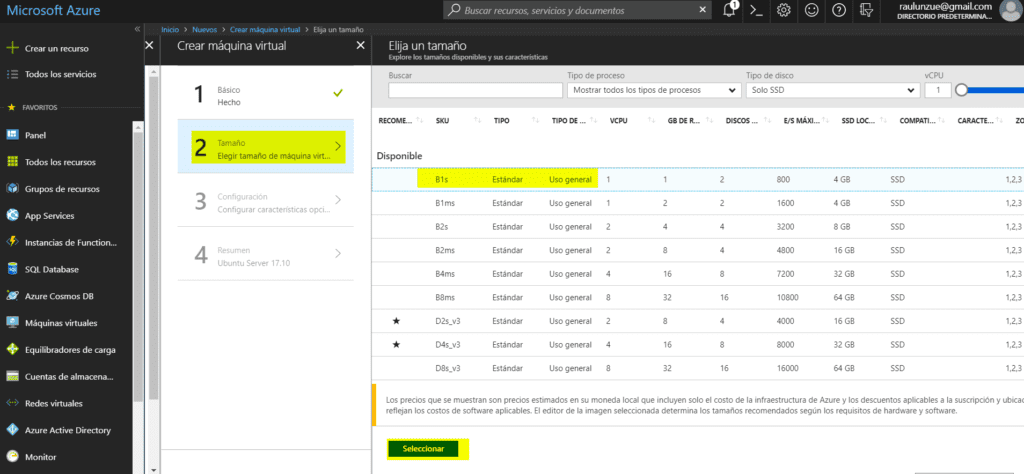Image resolution: width=1024 pixels, height=474 pixels.
Task: Click the Redes virtuales icon
Action: point(12,403)
